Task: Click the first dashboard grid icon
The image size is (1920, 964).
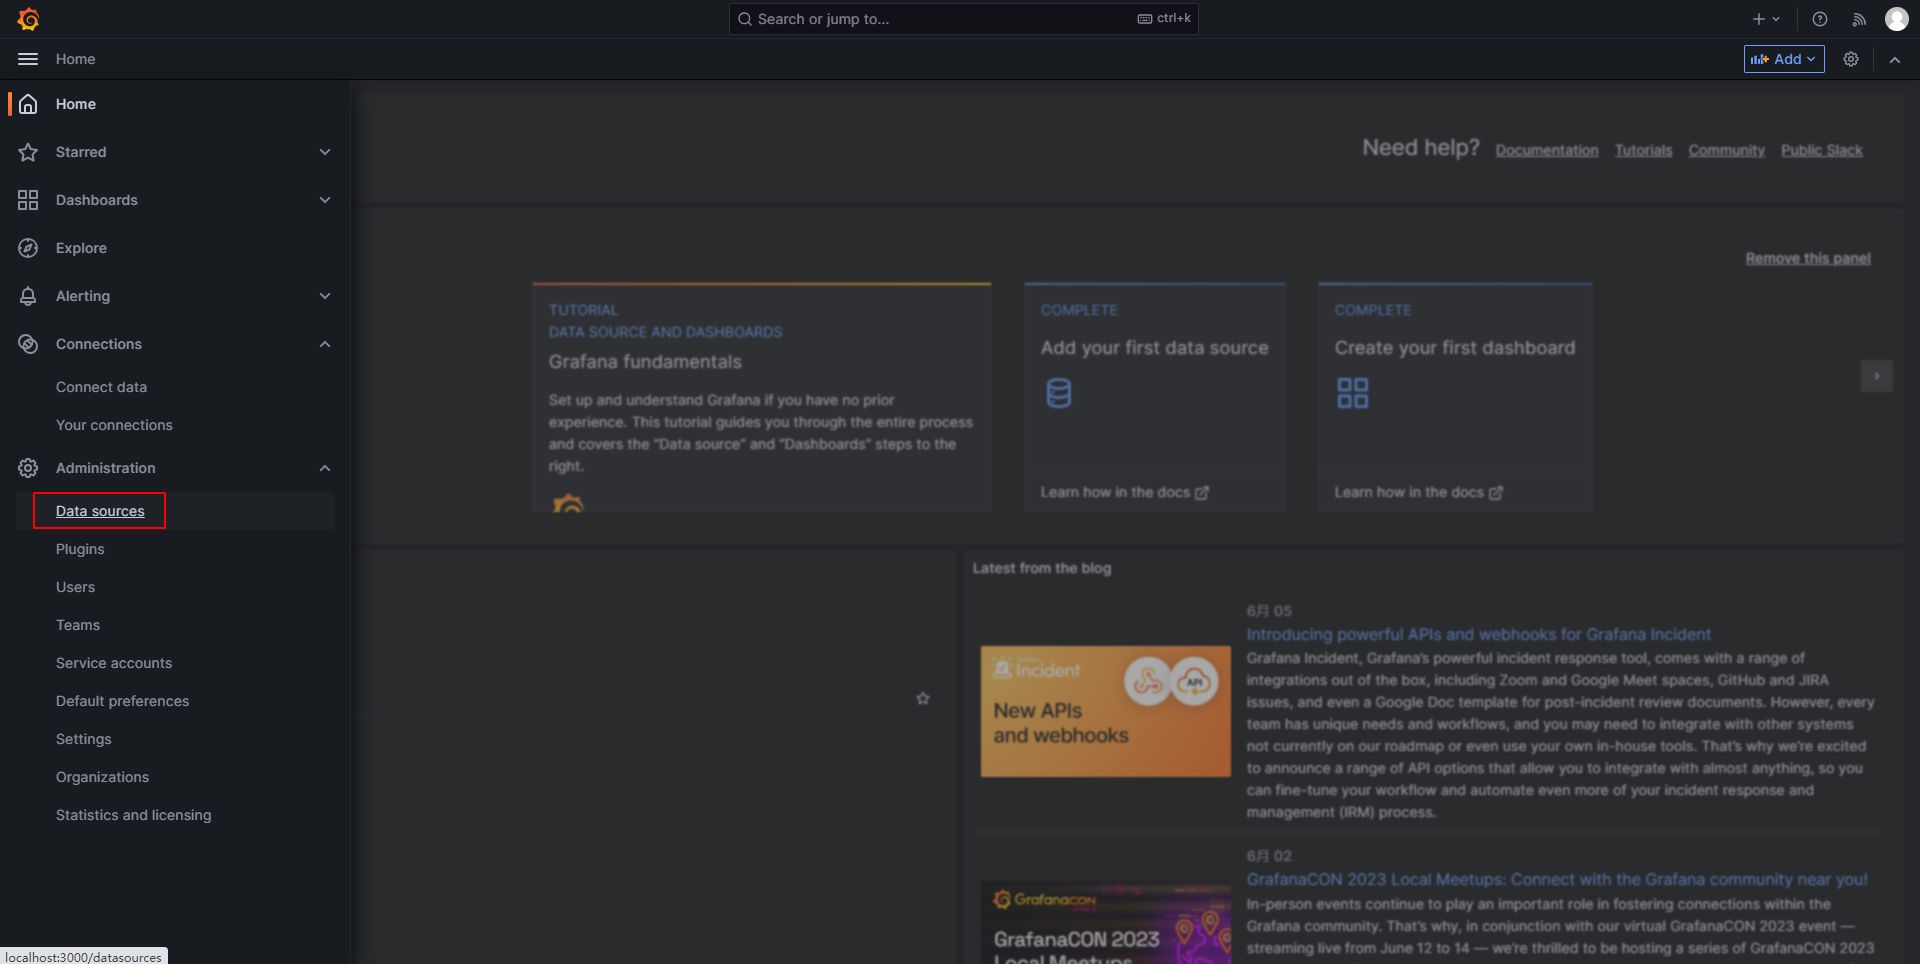Action: pyautogui.click(x=1353, y=393)
